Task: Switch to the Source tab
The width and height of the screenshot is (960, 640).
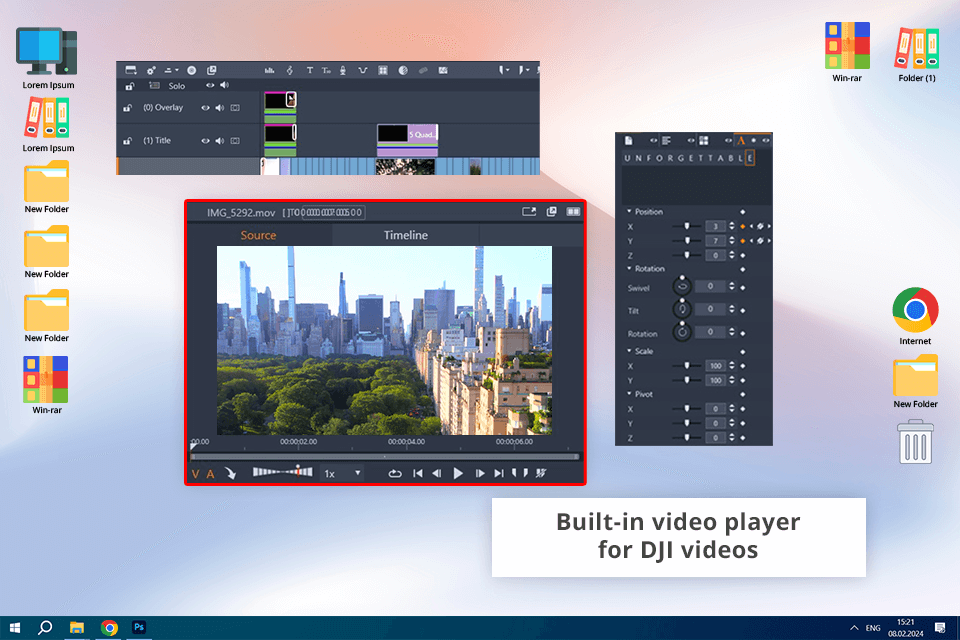Action: (x=258, y=235)
